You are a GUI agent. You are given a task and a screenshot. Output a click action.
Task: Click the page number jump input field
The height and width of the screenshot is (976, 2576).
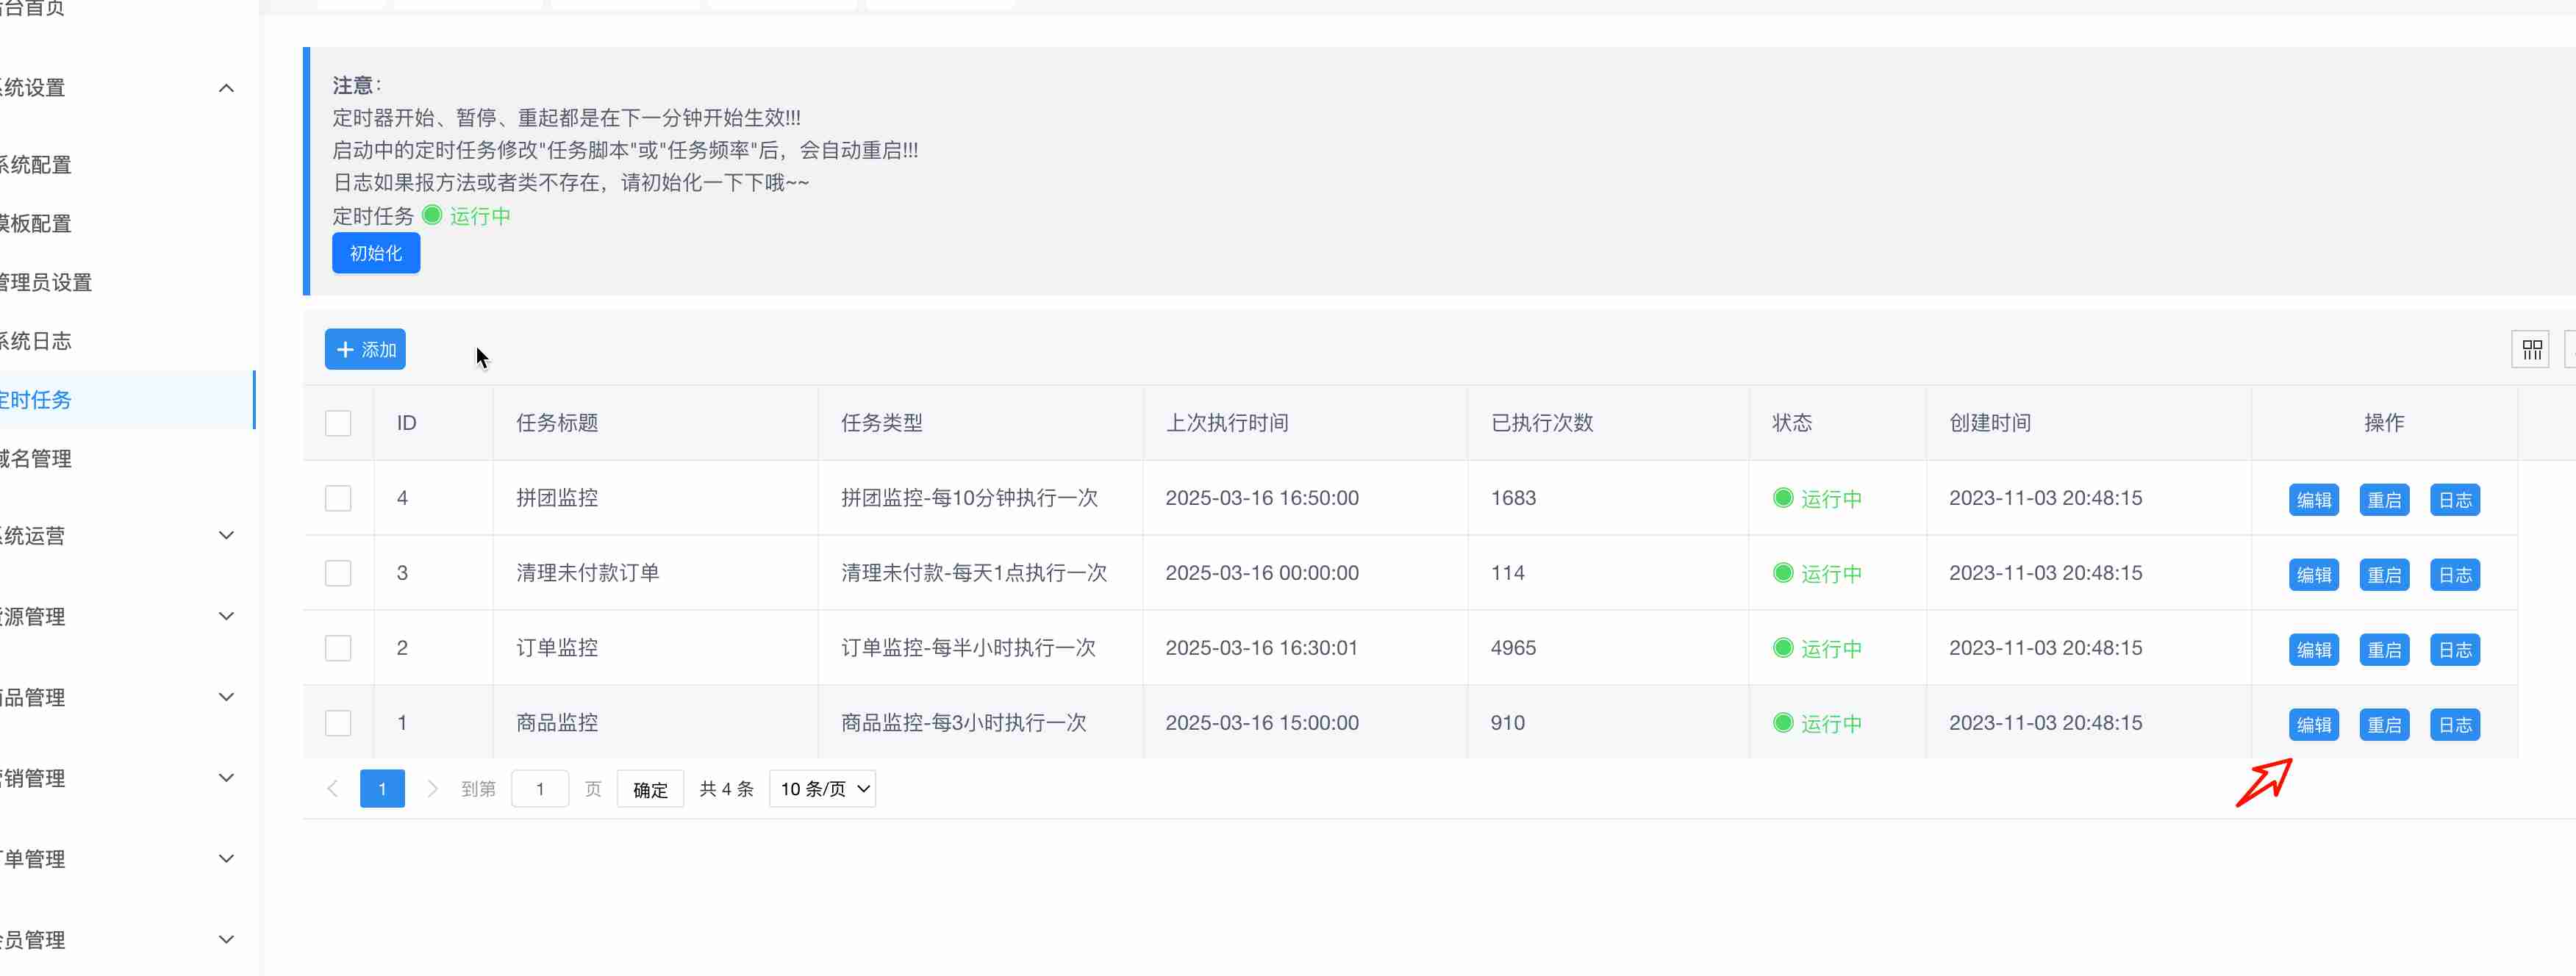tap(540, 789)
